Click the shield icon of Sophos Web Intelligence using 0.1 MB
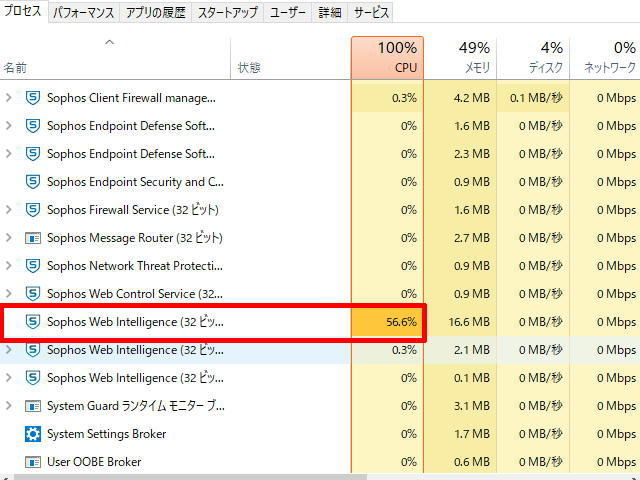The height and width of the screenshot is (480, 640). (x=33, y=378)
